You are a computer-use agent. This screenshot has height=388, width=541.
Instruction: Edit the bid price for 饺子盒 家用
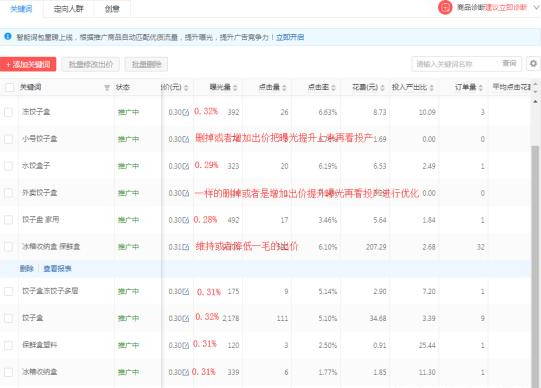[186, 220]
